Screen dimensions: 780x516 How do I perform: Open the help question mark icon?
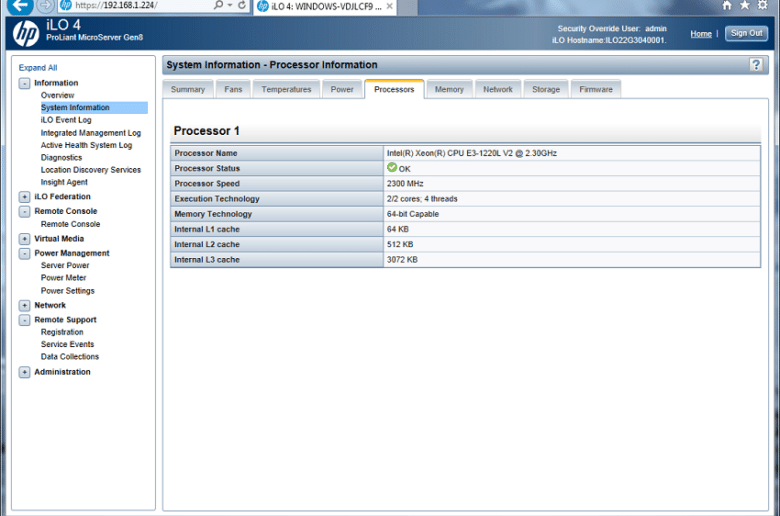(756, 65)
